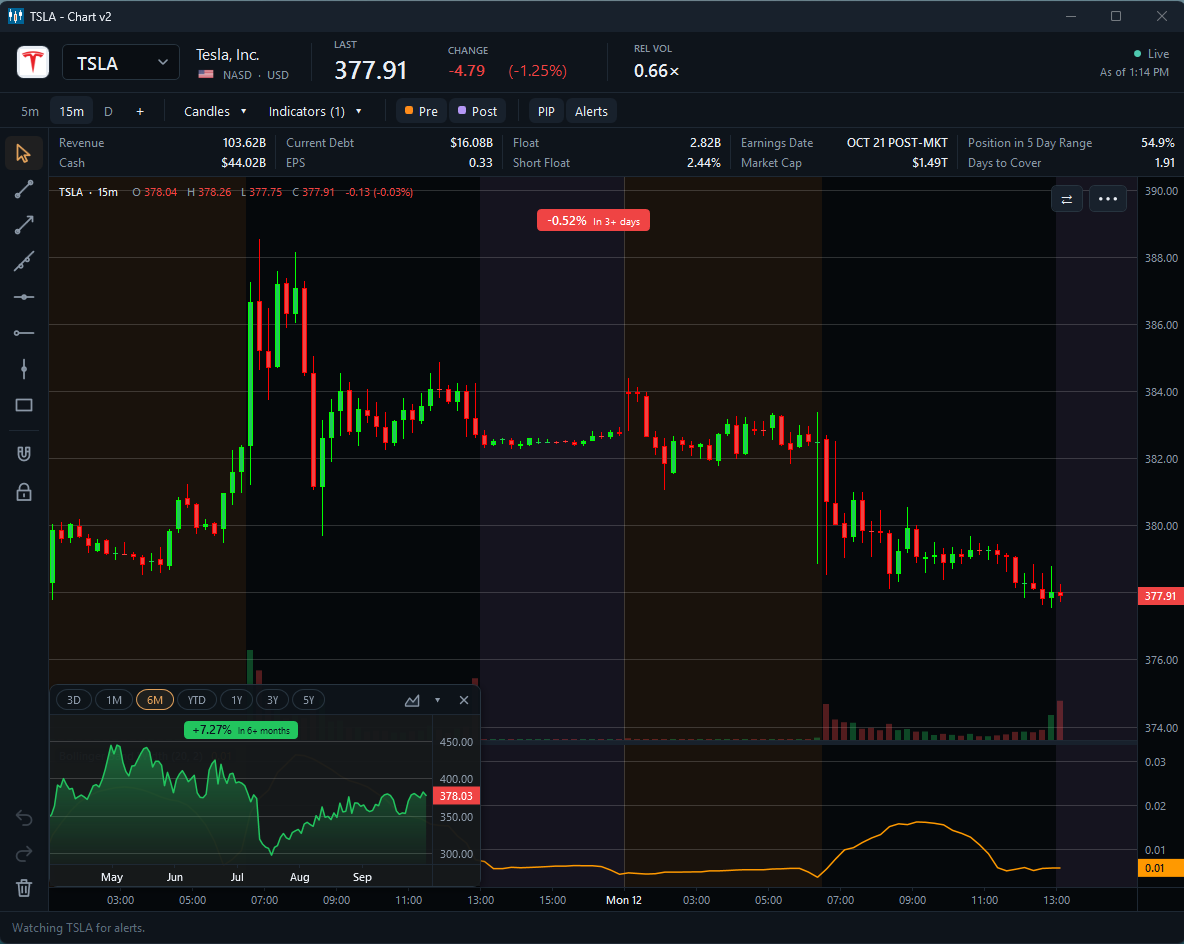Viewport: 1184px width, 944px height.
Task: Switch to the D daily timeframe
Action: (108, 111)
